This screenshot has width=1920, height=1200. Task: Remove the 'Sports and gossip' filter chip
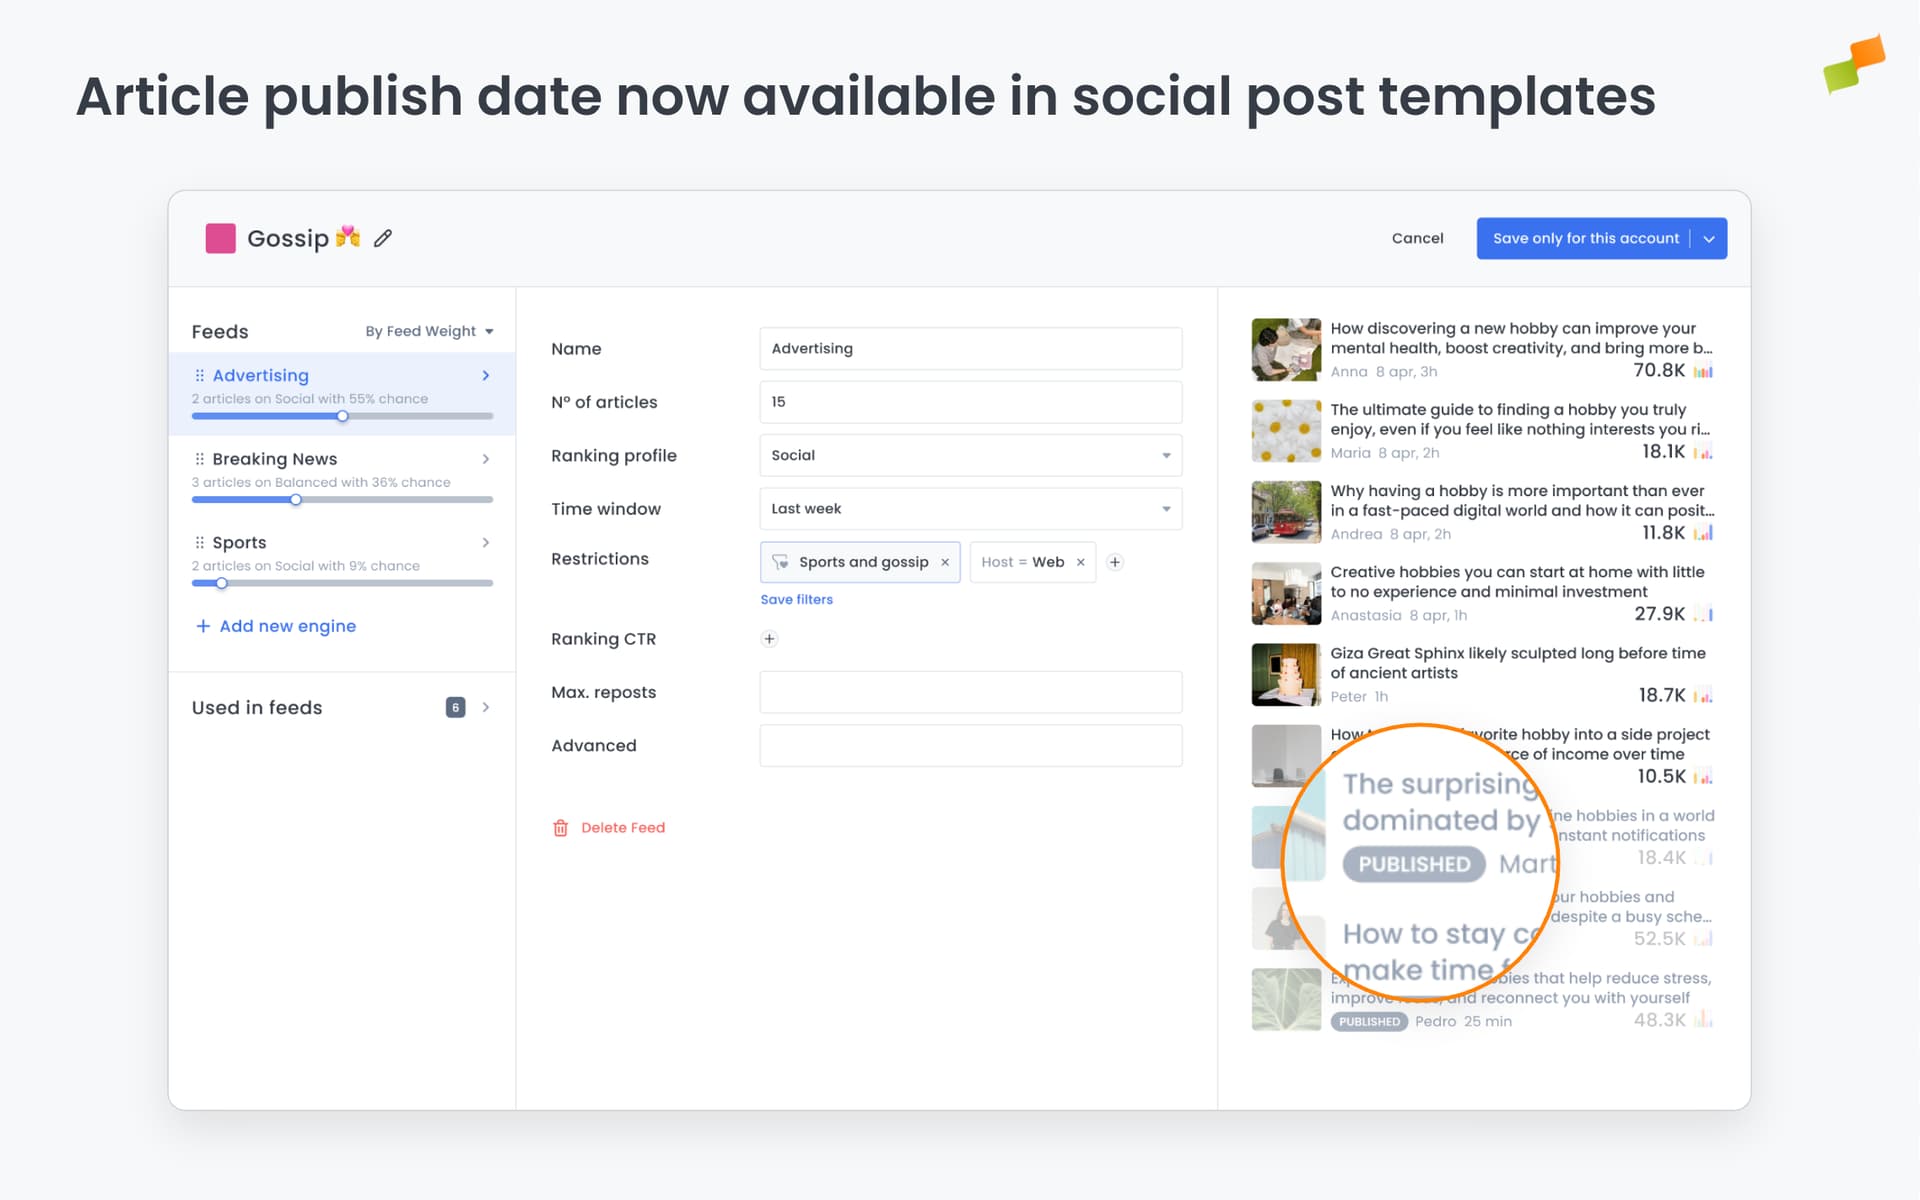click(945, 562)
